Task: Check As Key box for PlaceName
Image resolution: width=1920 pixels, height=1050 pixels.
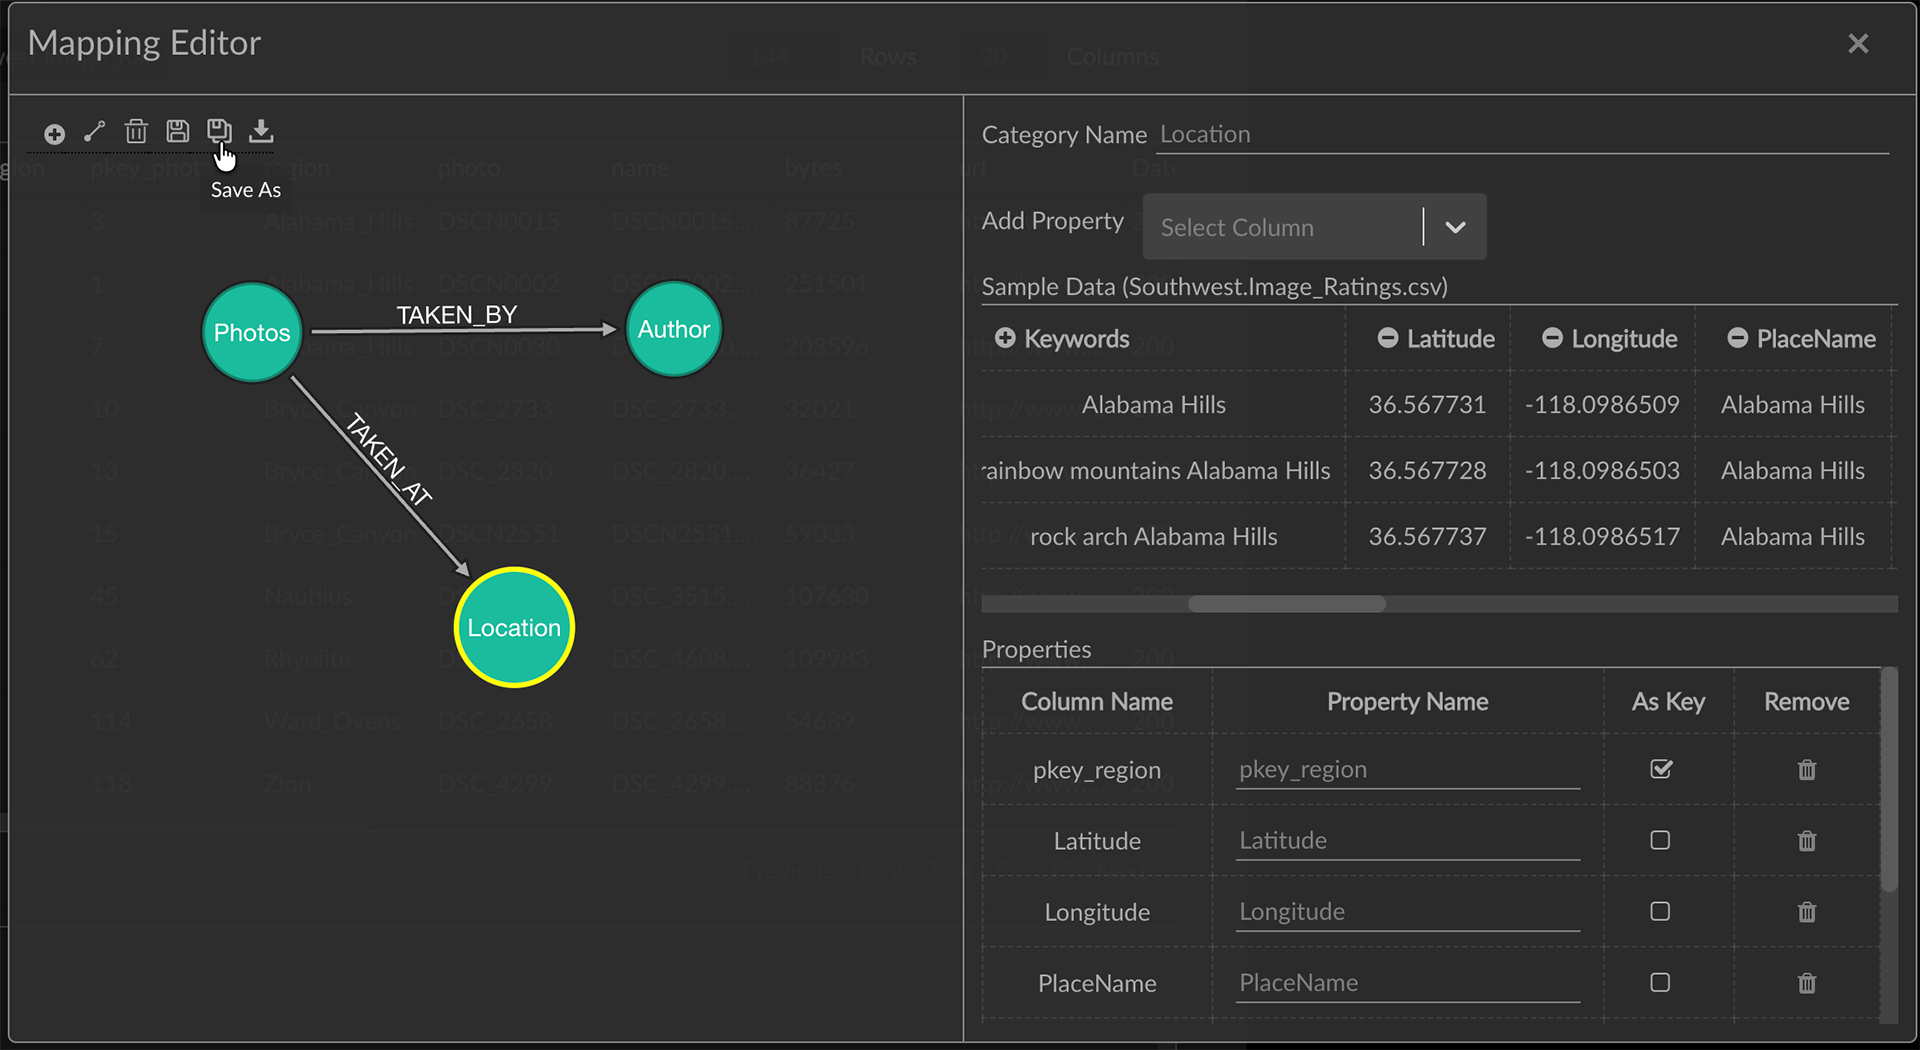Action: pyautogui.click(x=1660, y=983)
